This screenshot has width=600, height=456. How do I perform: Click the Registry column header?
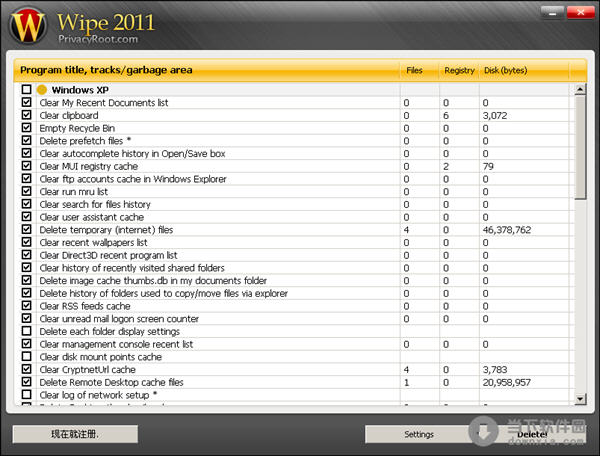click(459, 70)
